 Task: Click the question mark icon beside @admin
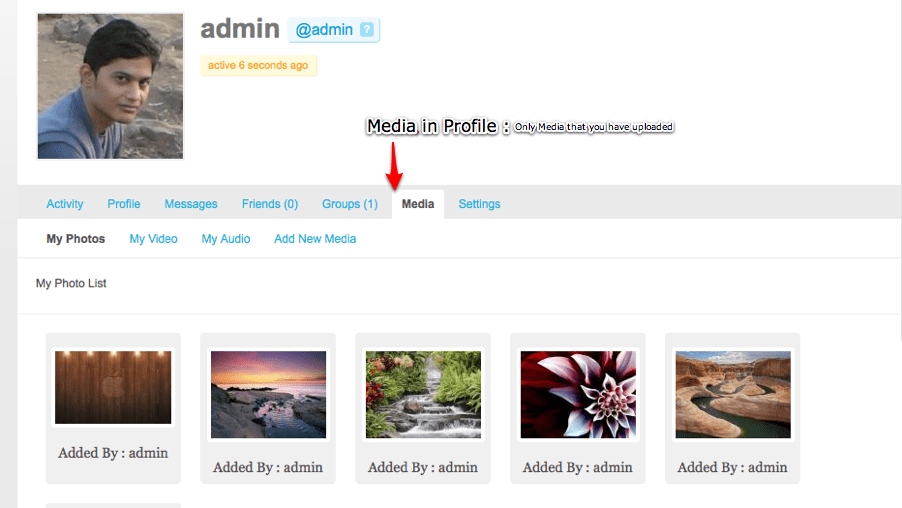(366, 29)
